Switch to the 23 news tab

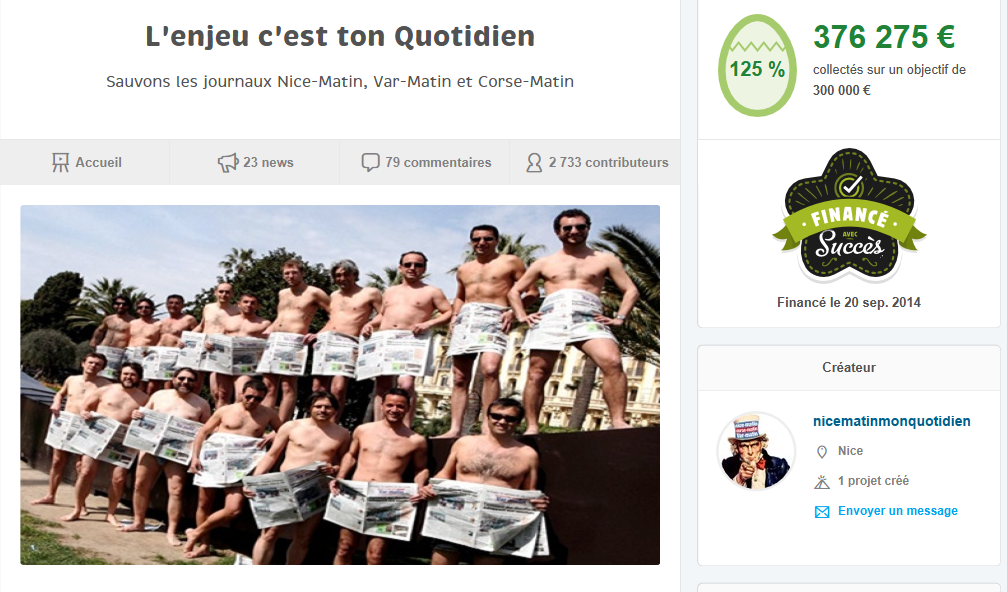(x=255, y=162)
